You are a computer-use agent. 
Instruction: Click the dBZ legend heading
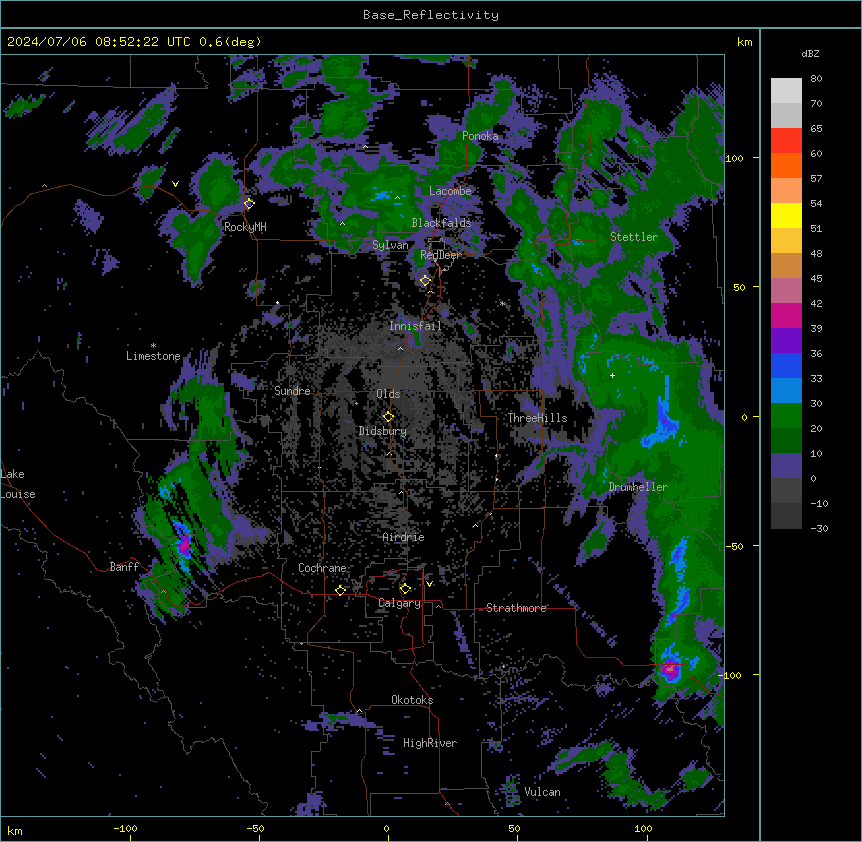810,54
